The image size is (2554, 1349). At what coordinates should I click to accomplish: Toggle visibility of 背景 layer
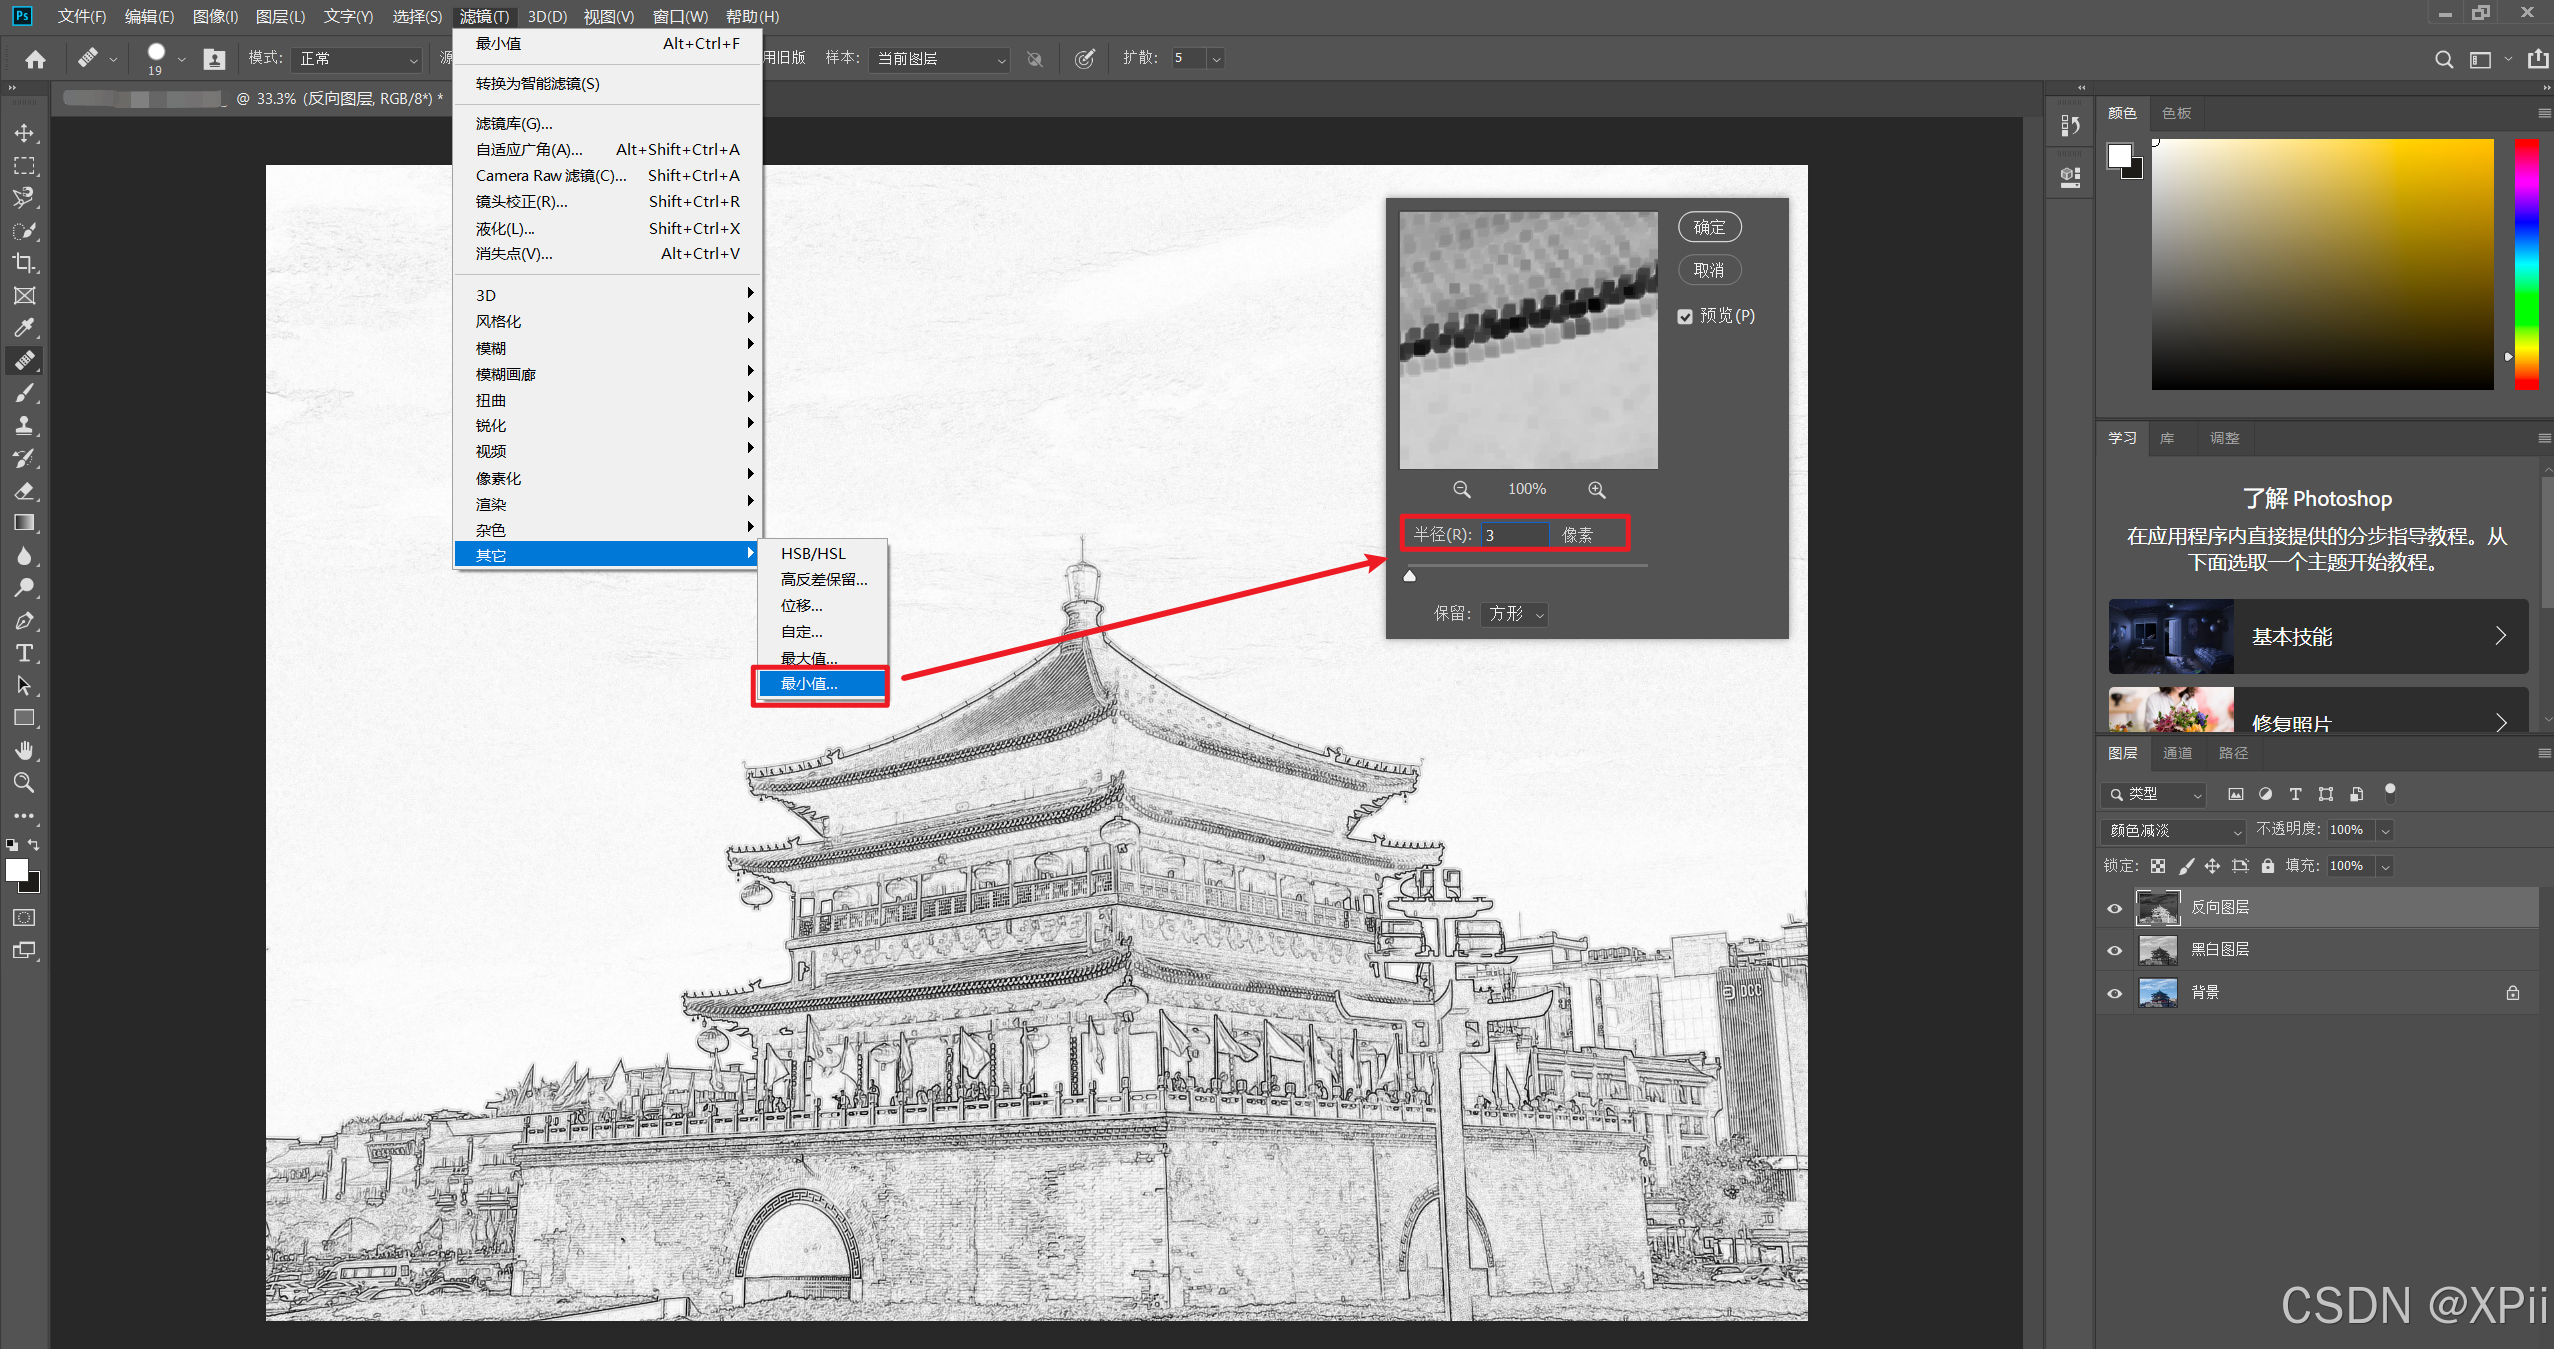(2114, 993)
